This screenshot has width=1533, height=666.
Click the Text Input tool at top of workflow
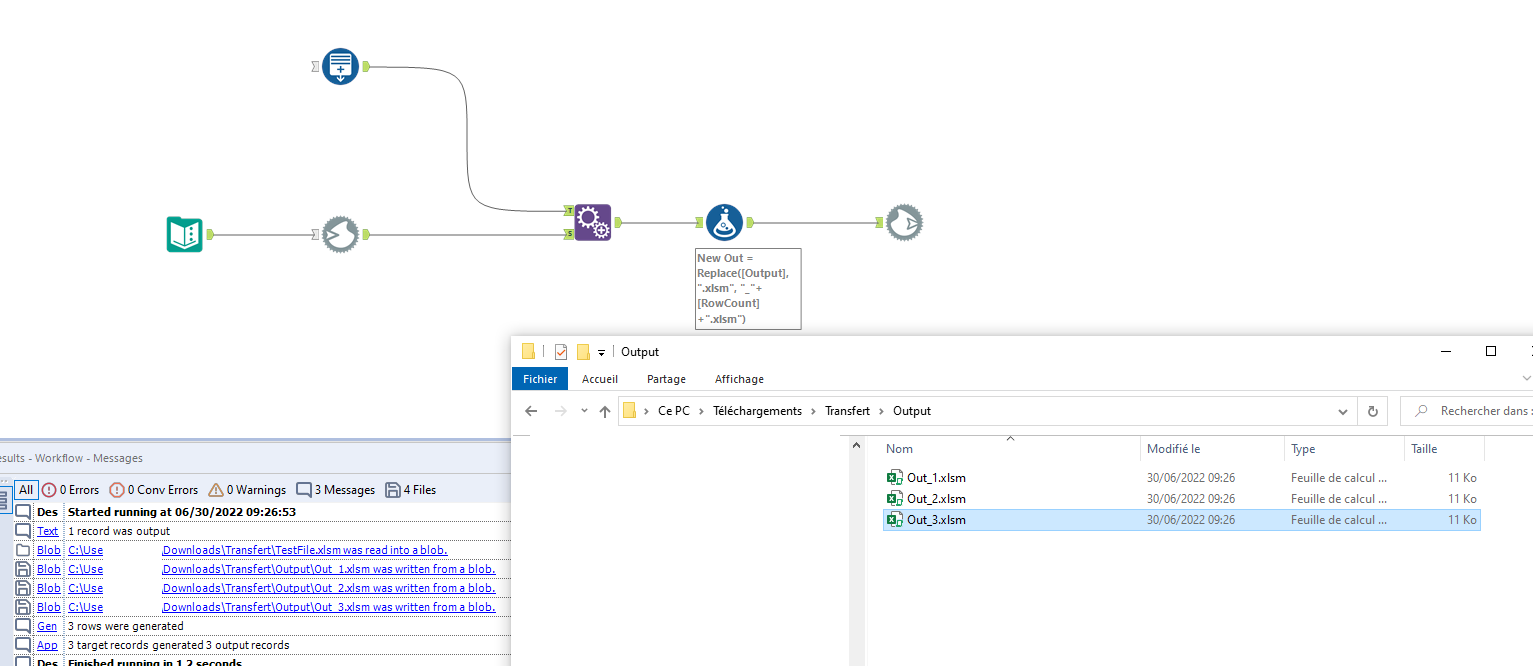pyautogui.click(x=338, y=66)
